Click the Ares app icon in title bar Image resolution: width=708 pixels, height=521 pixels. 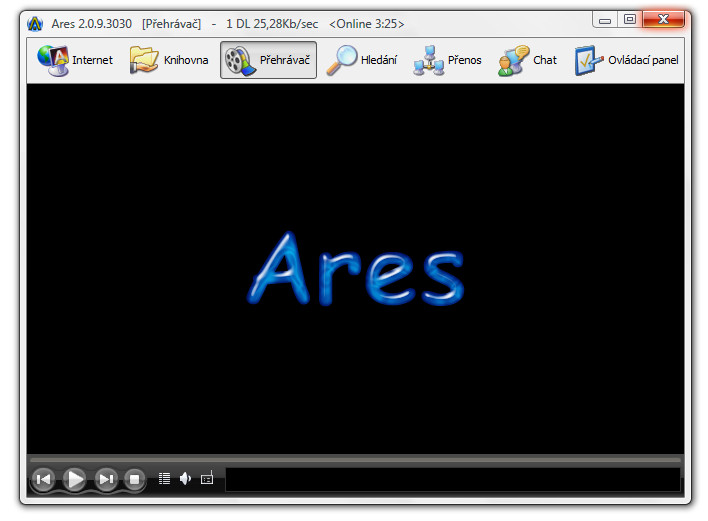click(x=35, y=23)
